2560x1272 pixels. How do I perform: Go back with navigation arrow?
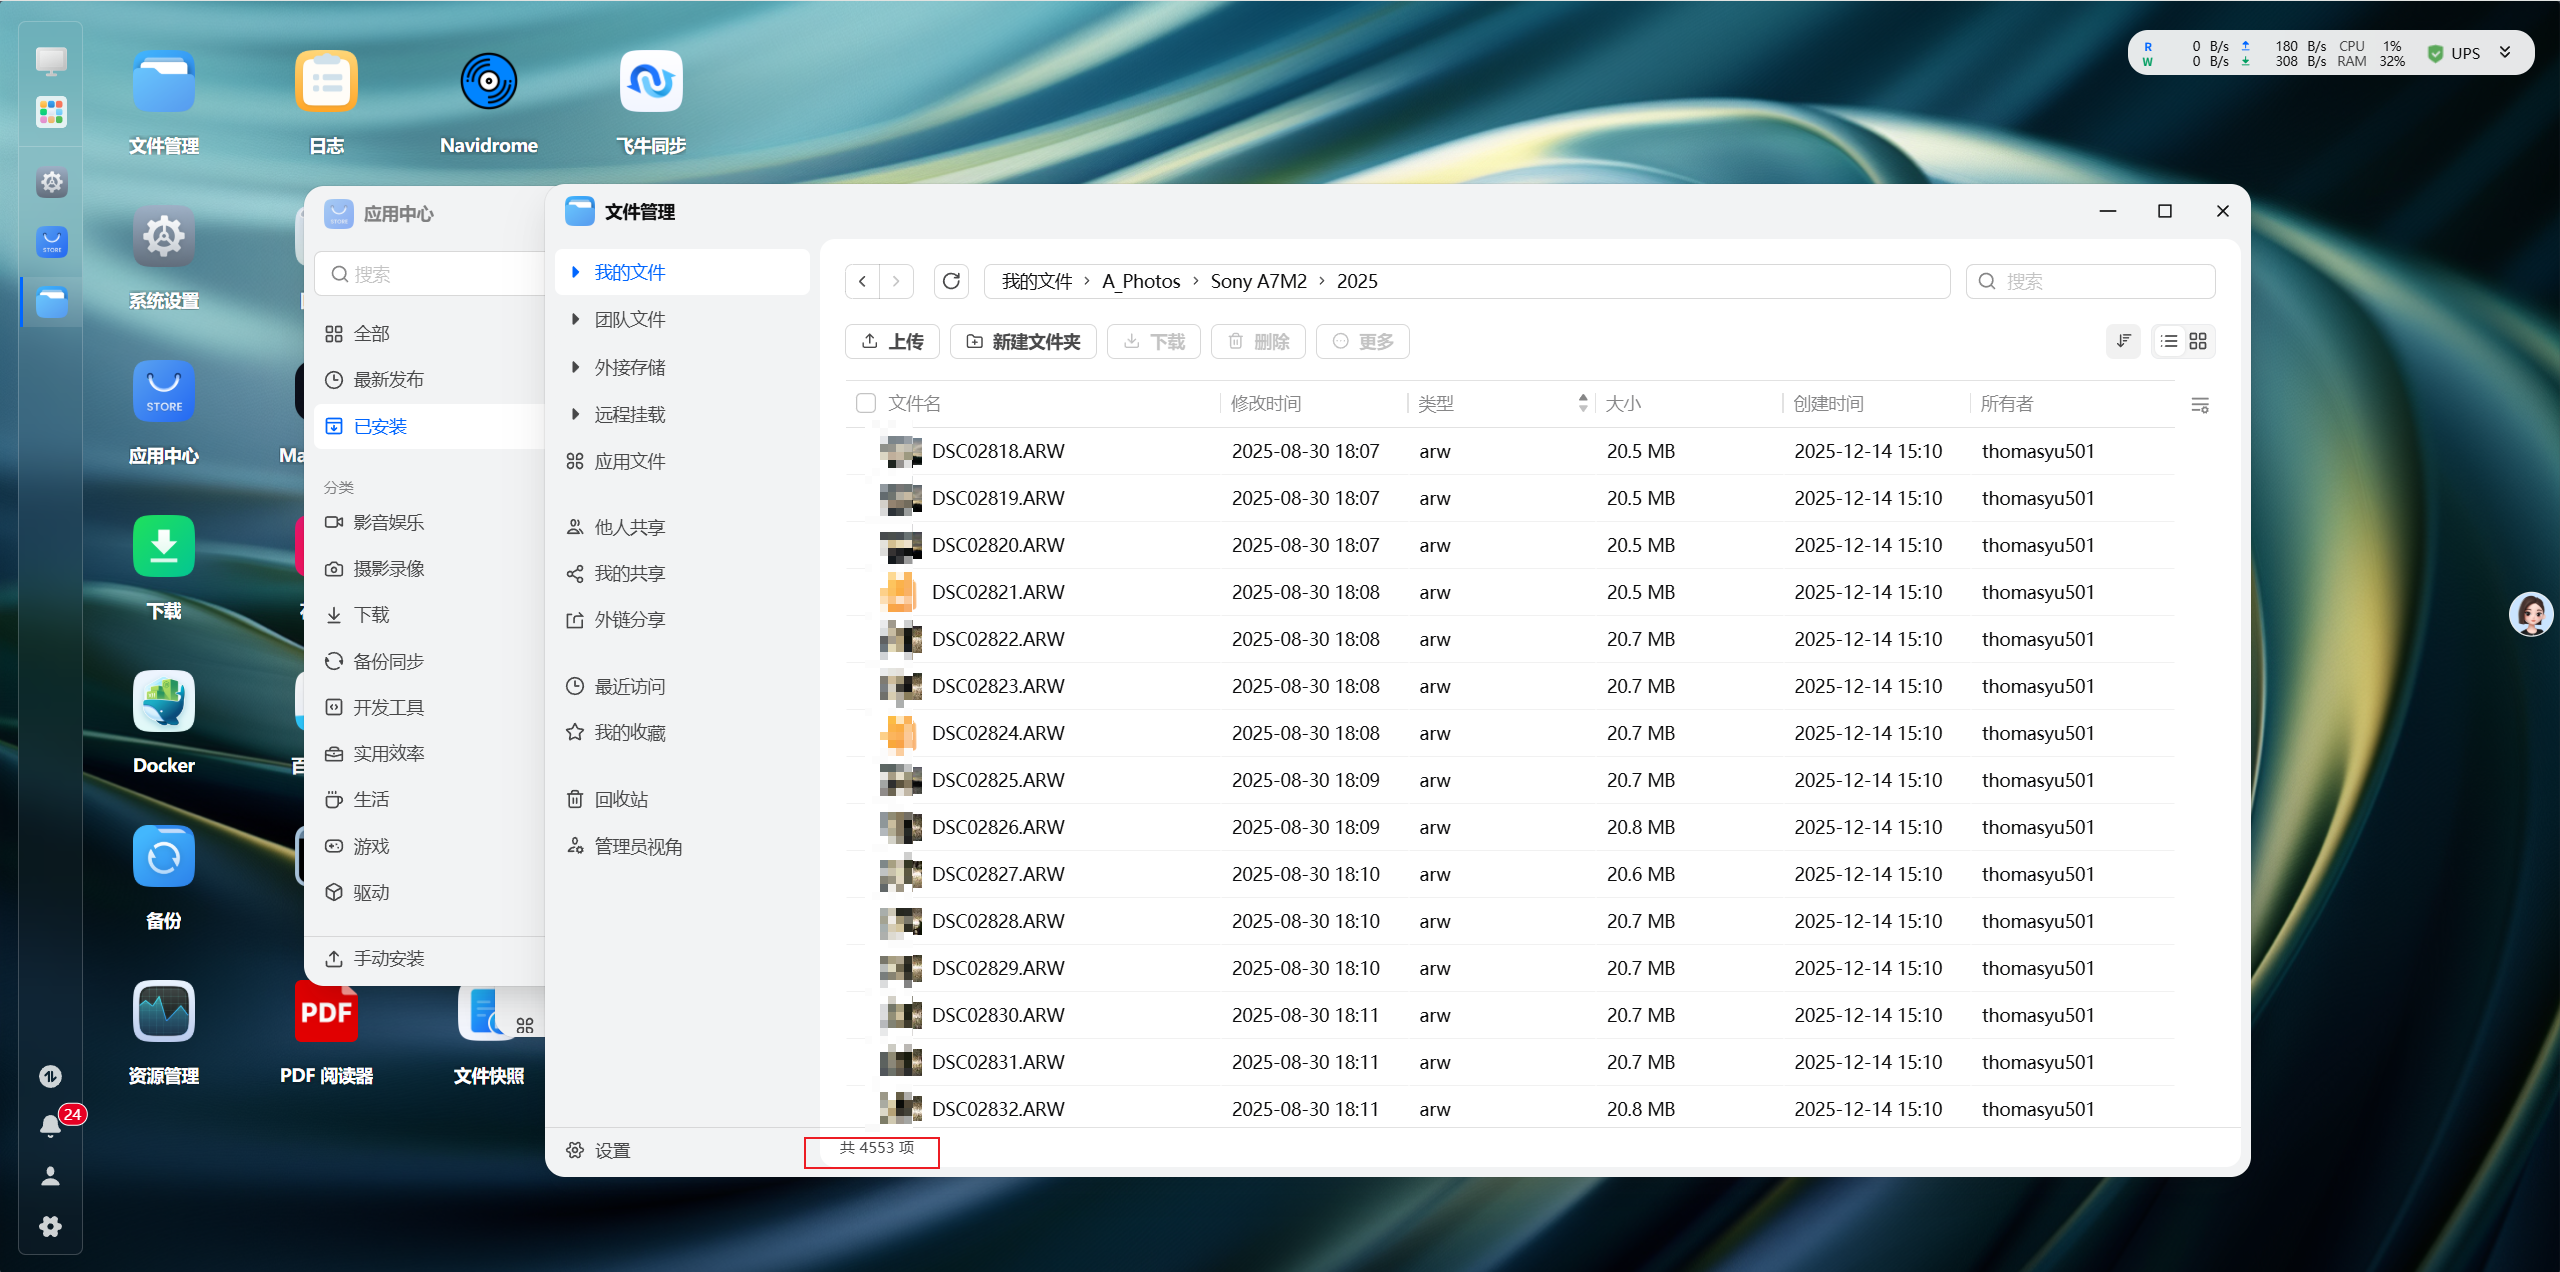click(862, 281)
